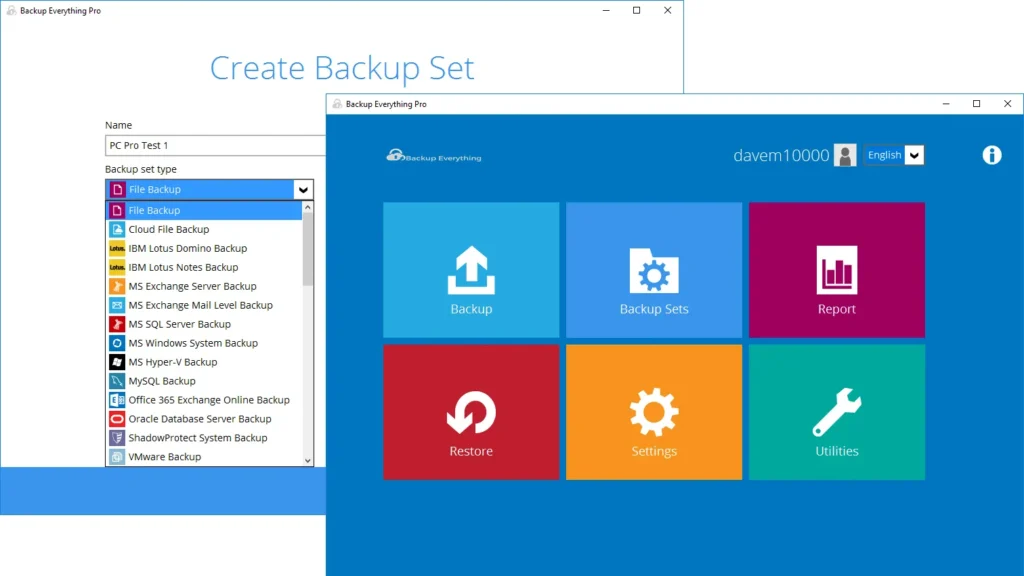
Task: Click the circular arrow icon on Restore
Action: [471, 413]
